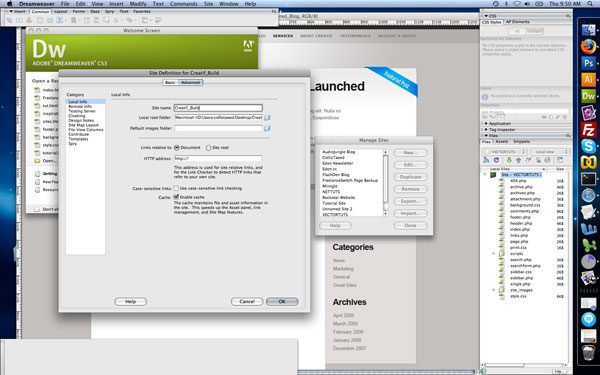Click the folder browse icon beside Local root folder
This screenshot has height=375, width=600.
click(x=267, y=118)
